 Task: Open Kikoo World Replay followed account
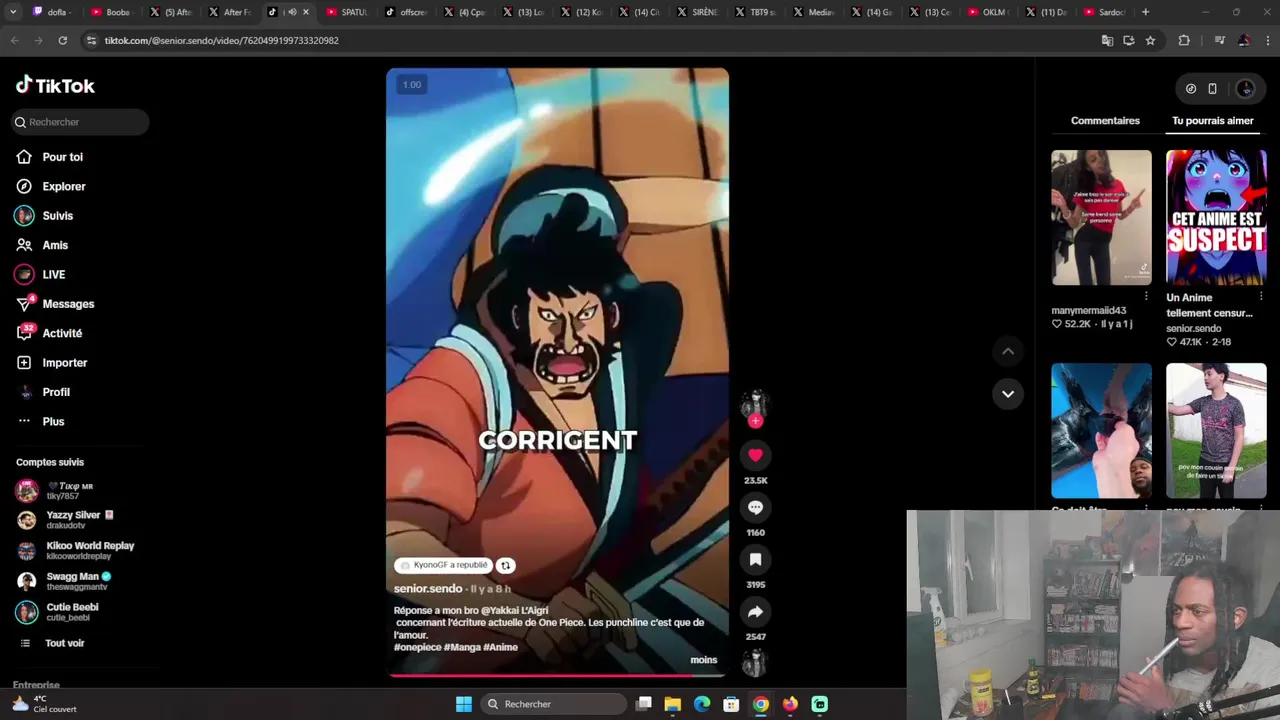click(75, 550)
